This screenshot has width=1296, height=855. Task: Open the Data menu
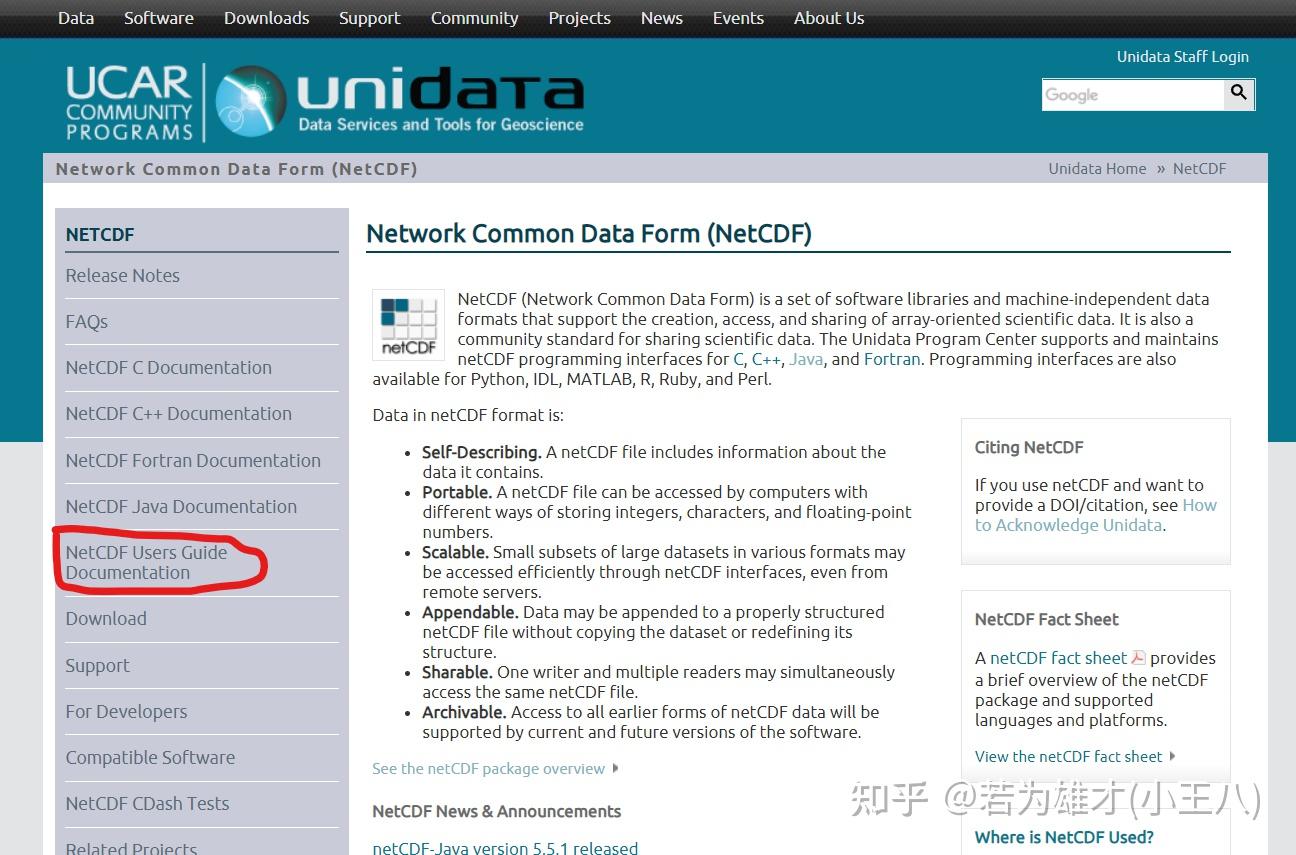coord(75,17)
